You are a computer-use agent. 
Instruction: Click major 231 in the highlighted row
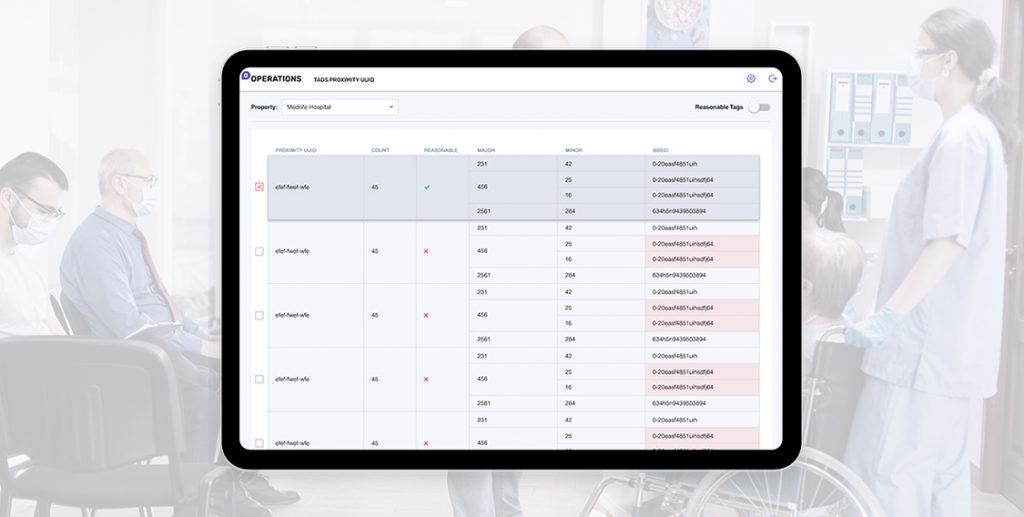(482, 164)
